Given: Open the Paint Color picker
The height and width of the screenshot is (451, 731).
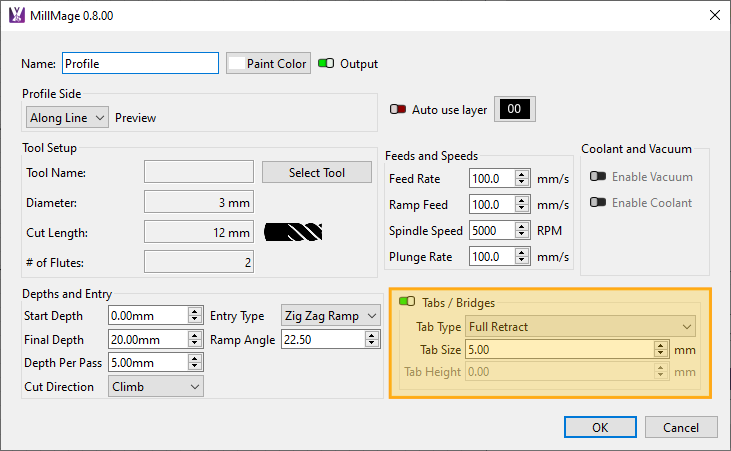Looking at the screenshot, I should pyautogui.click(x=268, y=63).
